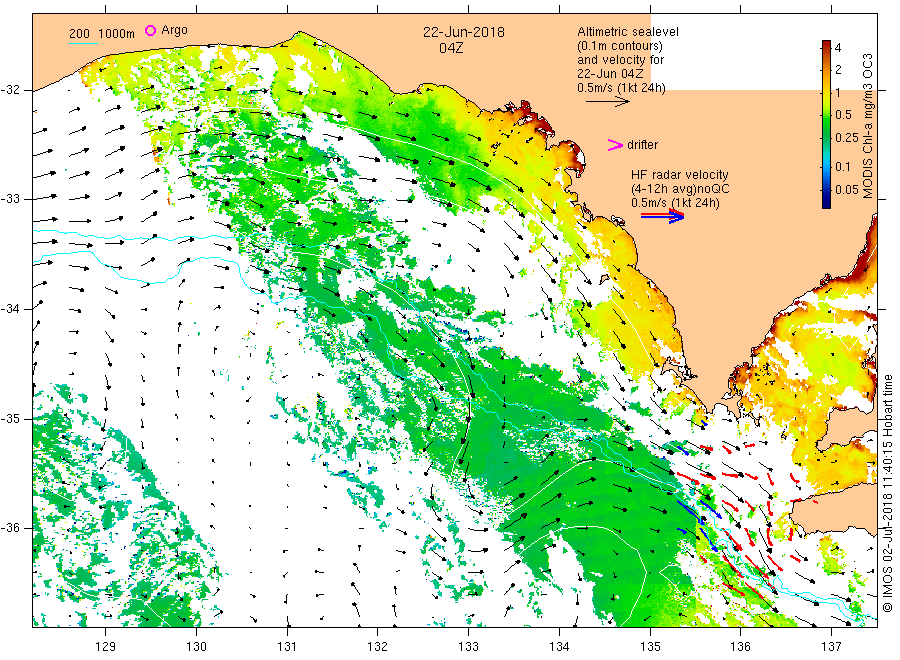Click the cyan isobath legend line
This screenshot has width=900, height=660.
[83, 43]
